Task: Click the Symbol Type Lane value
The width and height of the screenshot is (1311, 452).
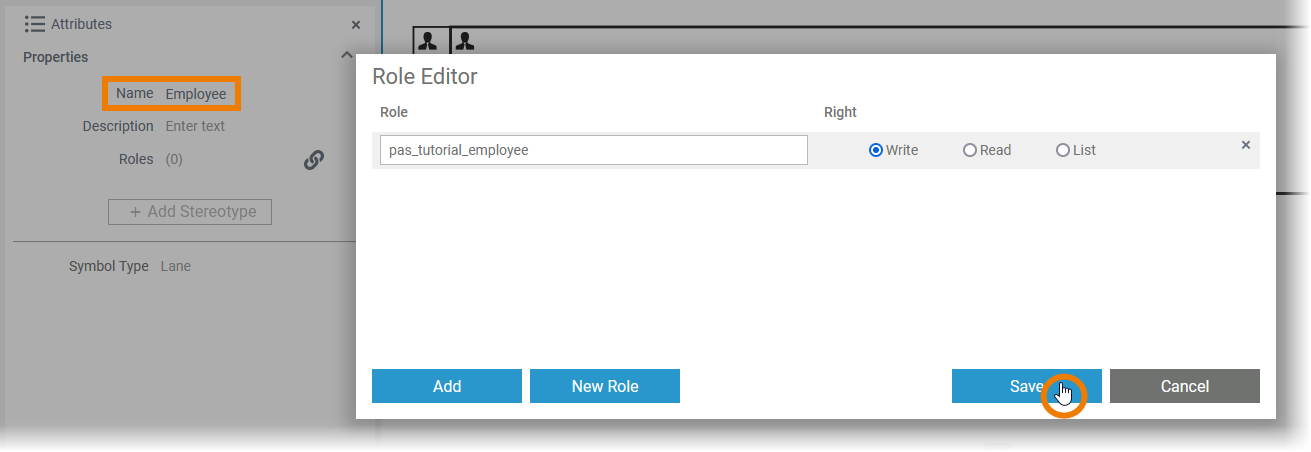Action: click(x=176, y=266)
